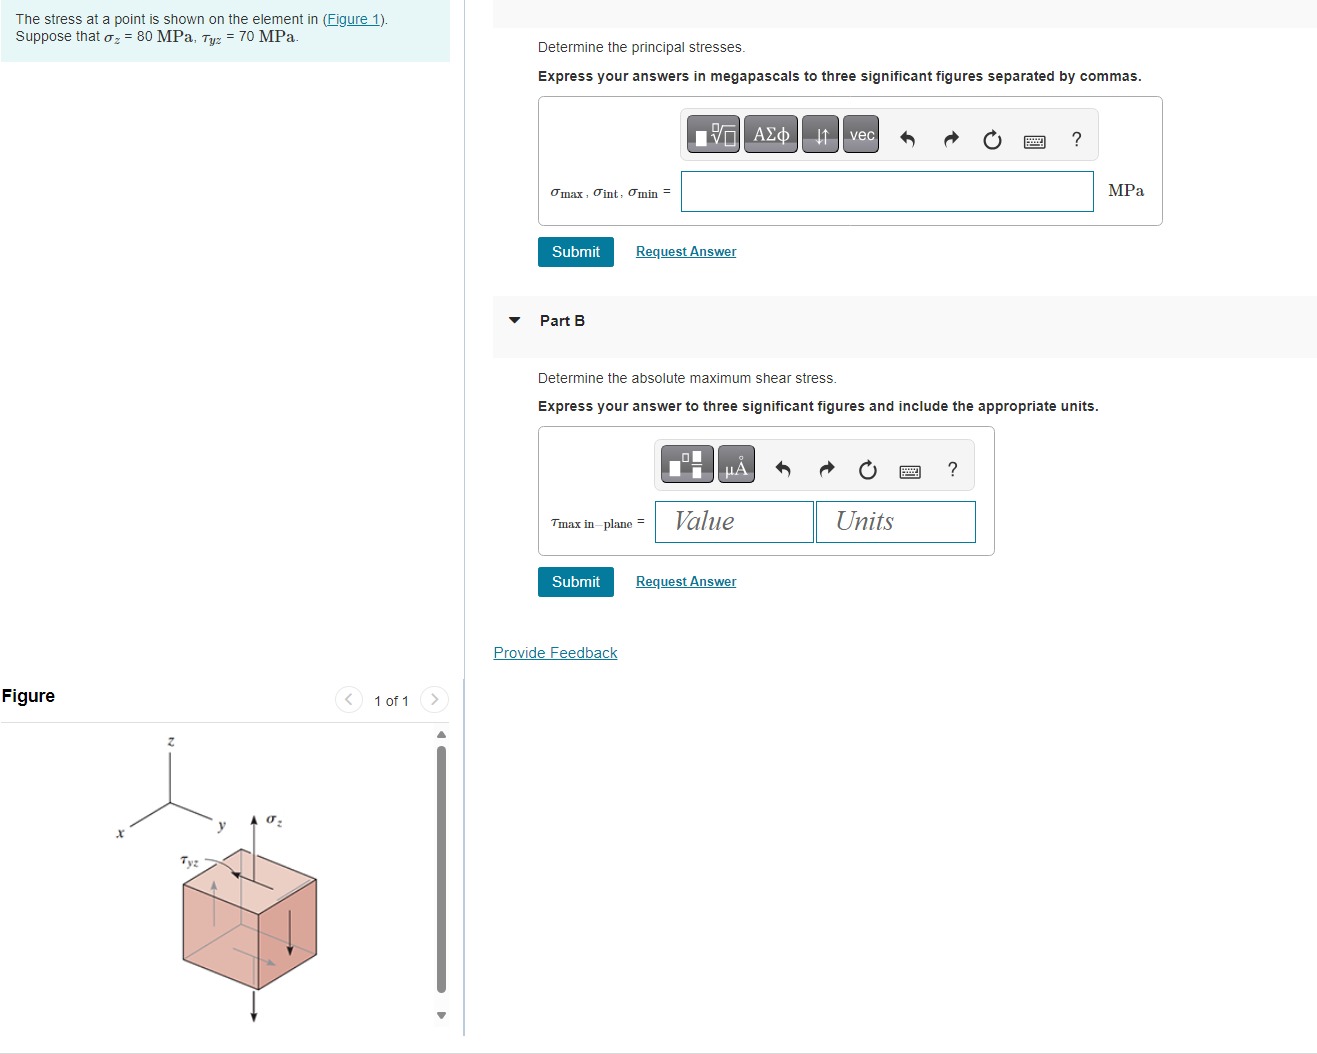
Task: Open the Figure 1 link in problem statement
Action: [x=352, y=18]
